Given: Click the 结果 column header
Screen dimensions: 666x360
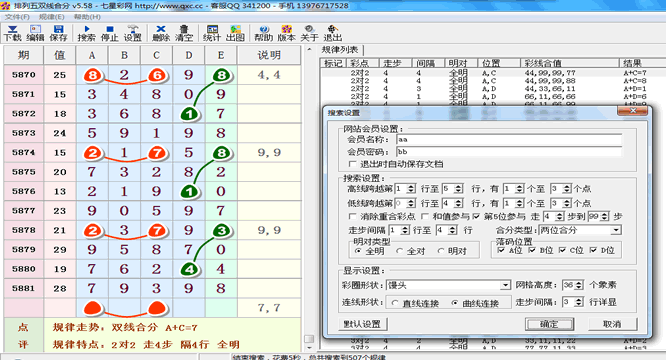Looking at the screenshot, I should coord(642,63).
